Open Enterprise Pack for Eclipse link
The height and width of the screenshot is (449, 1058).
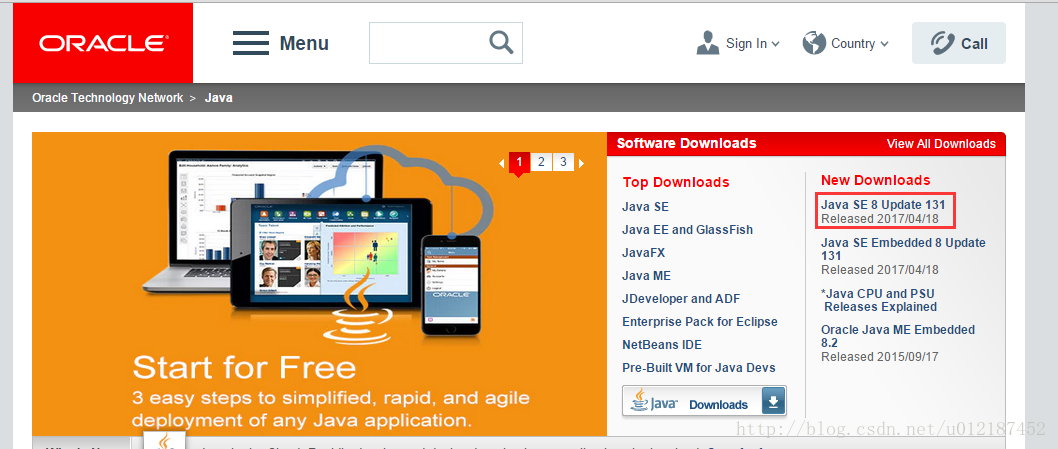700,321
